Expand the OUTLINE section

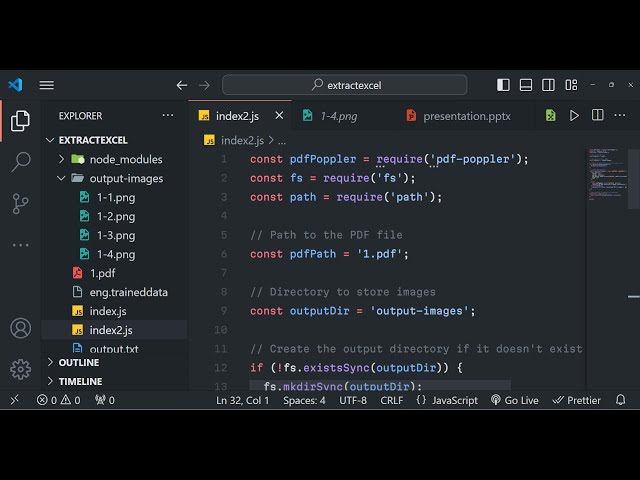(79, 362)
